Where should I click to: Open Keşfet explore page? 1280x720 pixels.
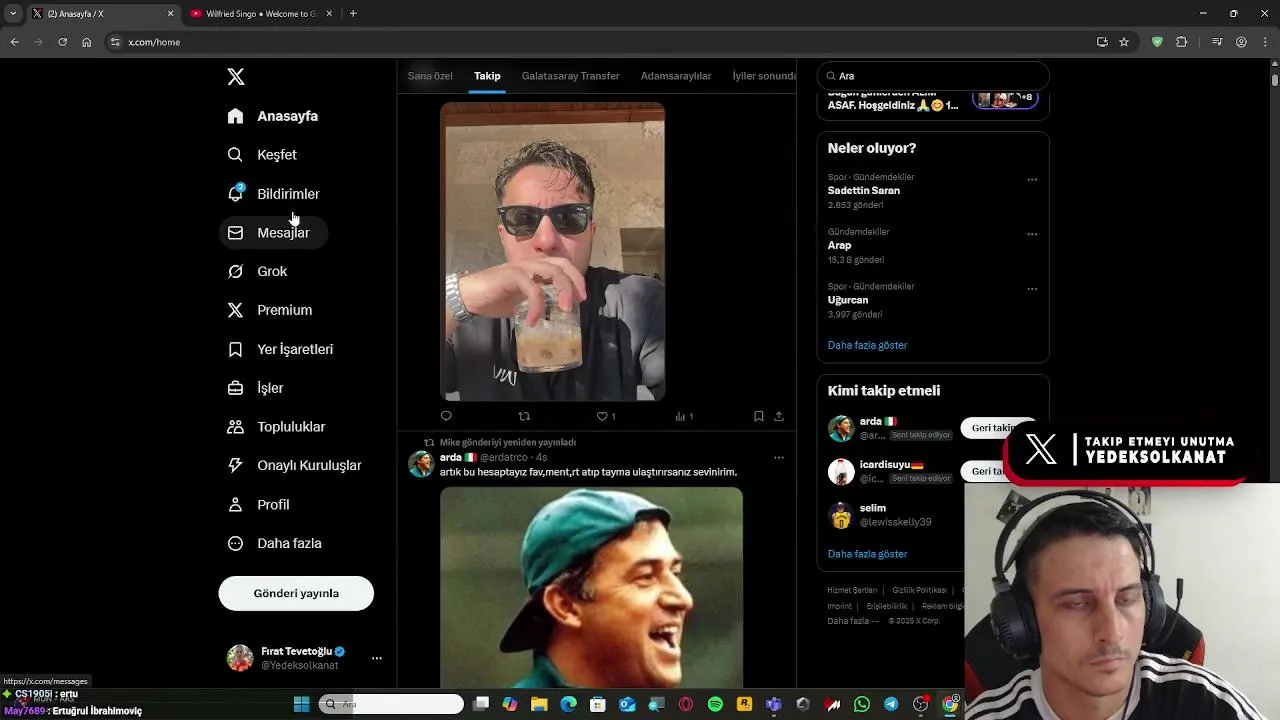262,155
